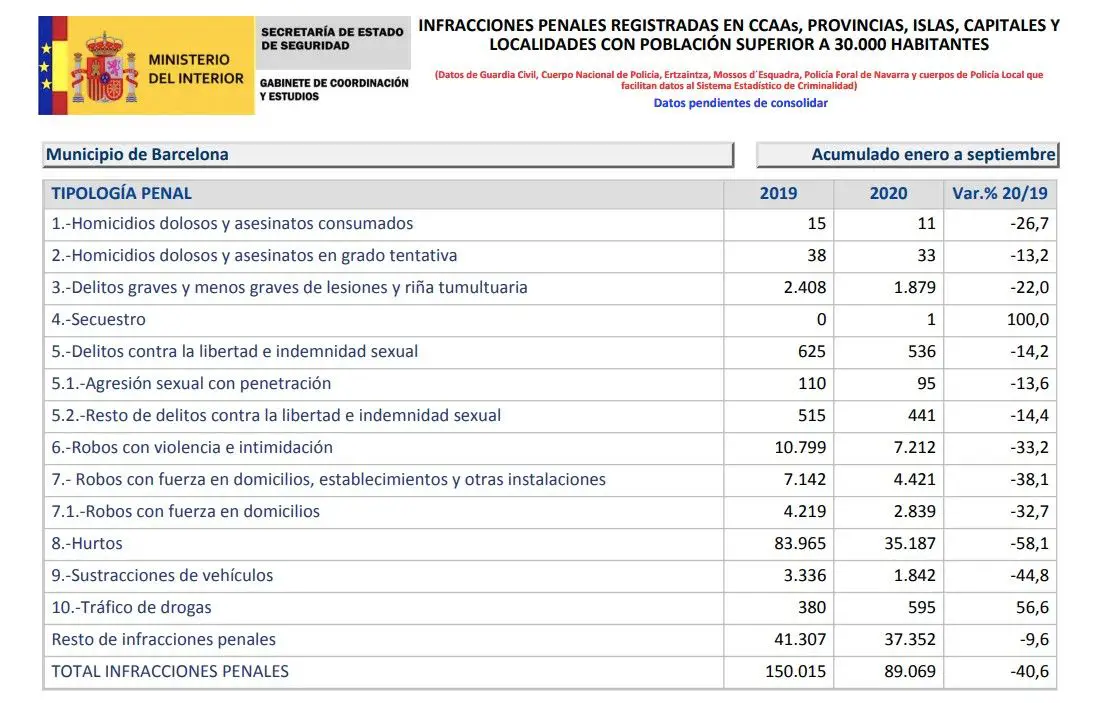Screen dimensions: 1097x703
Task: Select '6.-Robos con violencia e intimidación' label
Action: click(192, 448)
